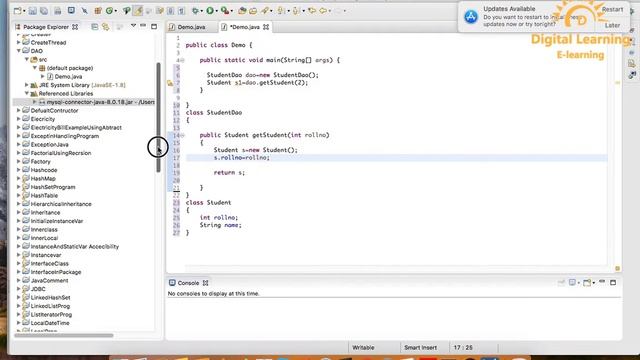640x360 pixels.
Task: Select the LinkedHashSet project
Action: (x=50, y=298)
